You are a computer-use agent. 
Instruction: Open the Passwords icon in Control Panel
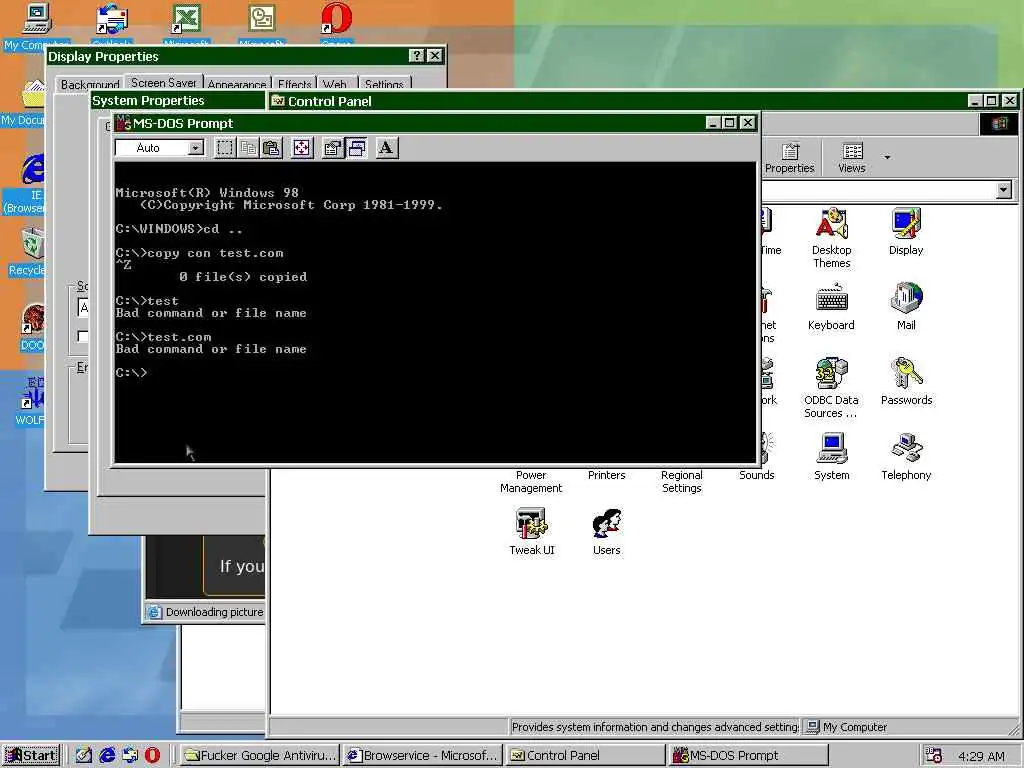[x=906, y=382]
